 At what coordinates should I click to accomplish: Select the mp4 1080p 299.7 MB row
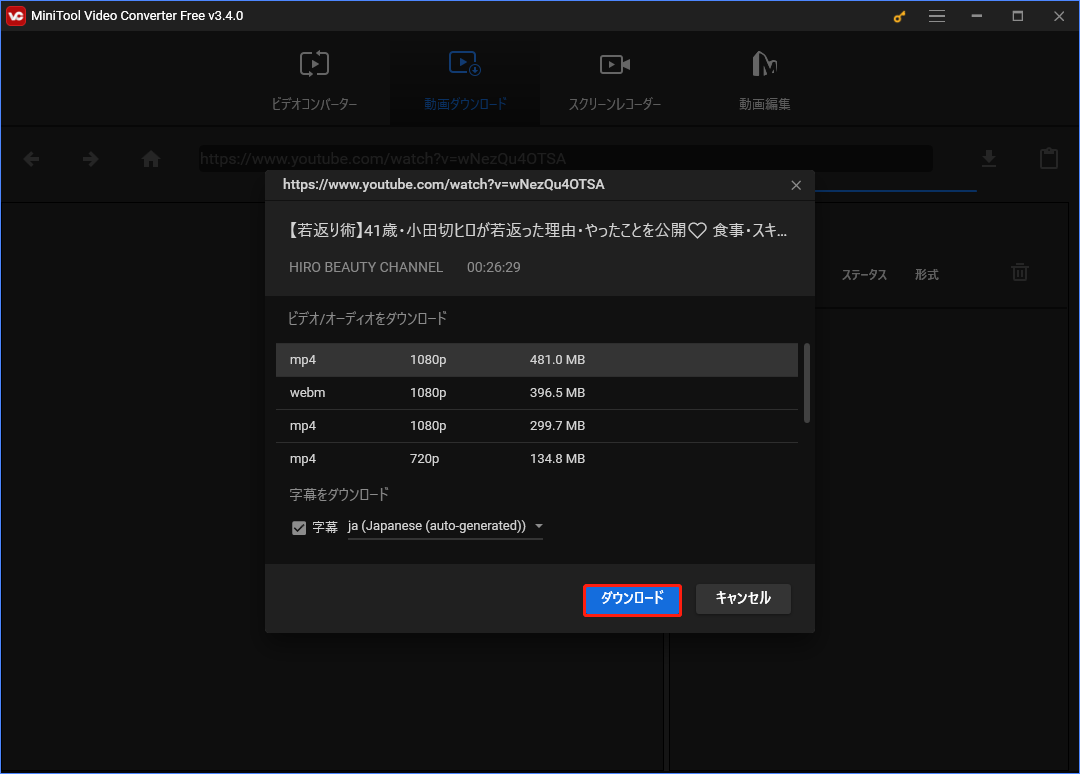click(x=537, y=426)
